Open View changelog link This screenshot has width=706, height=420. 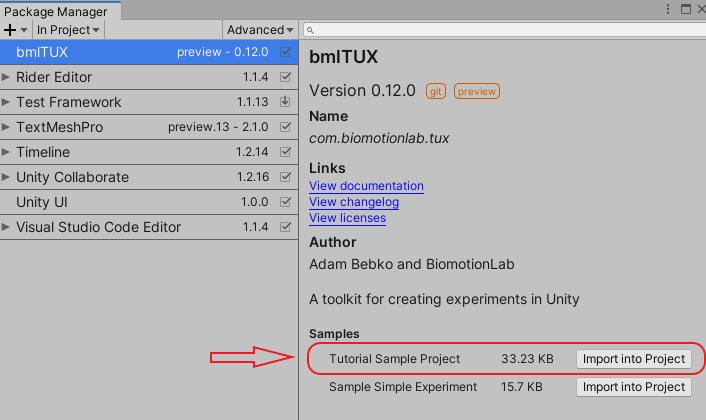click(354, 202)
